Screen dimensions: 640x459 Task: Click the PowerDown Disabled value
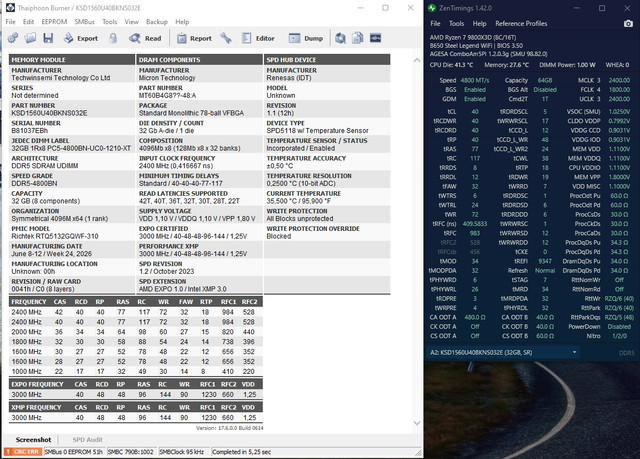click(x=619, y=327)
